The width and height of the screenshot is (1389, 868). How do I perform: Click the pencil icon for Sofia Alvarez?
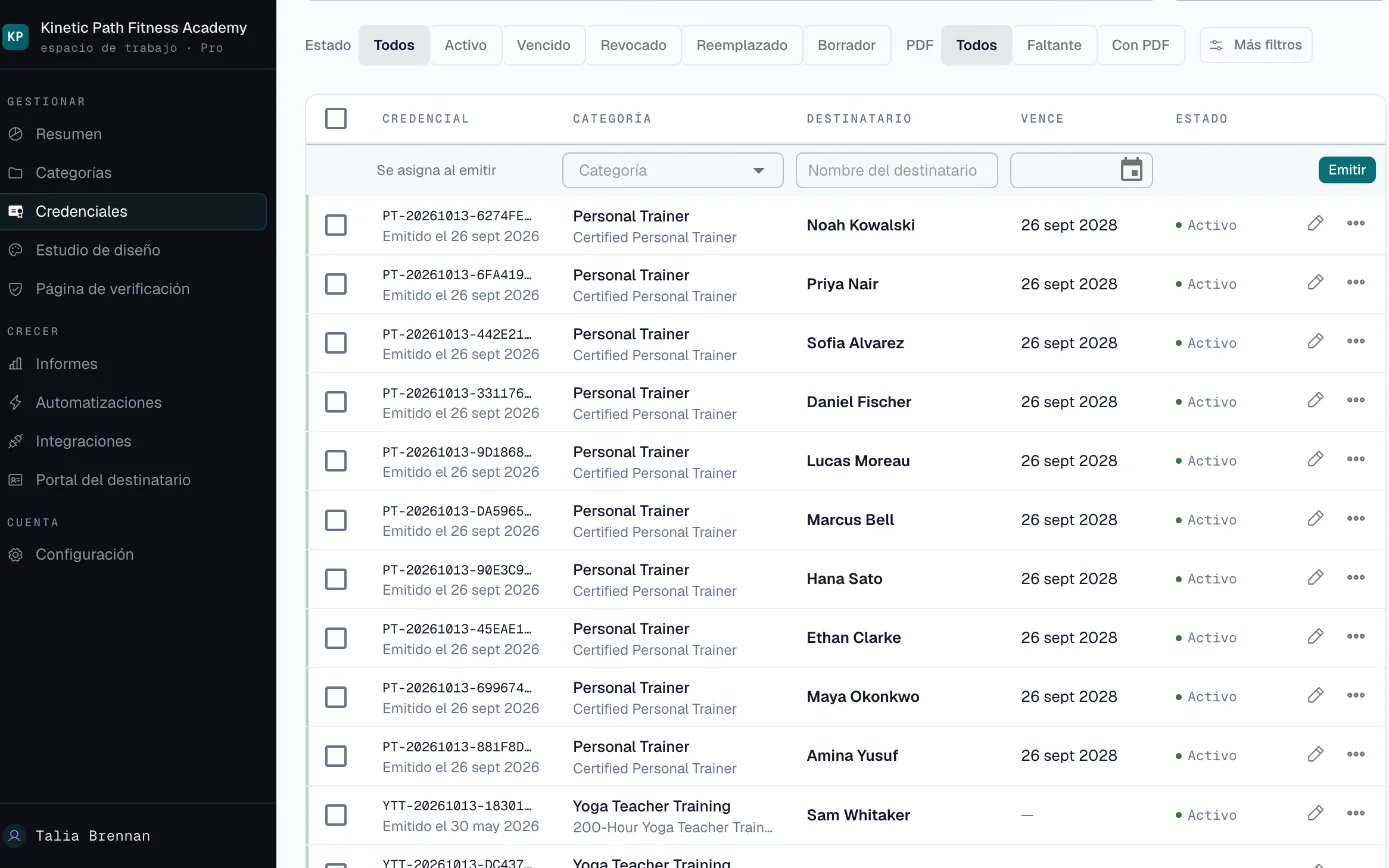1315,341
